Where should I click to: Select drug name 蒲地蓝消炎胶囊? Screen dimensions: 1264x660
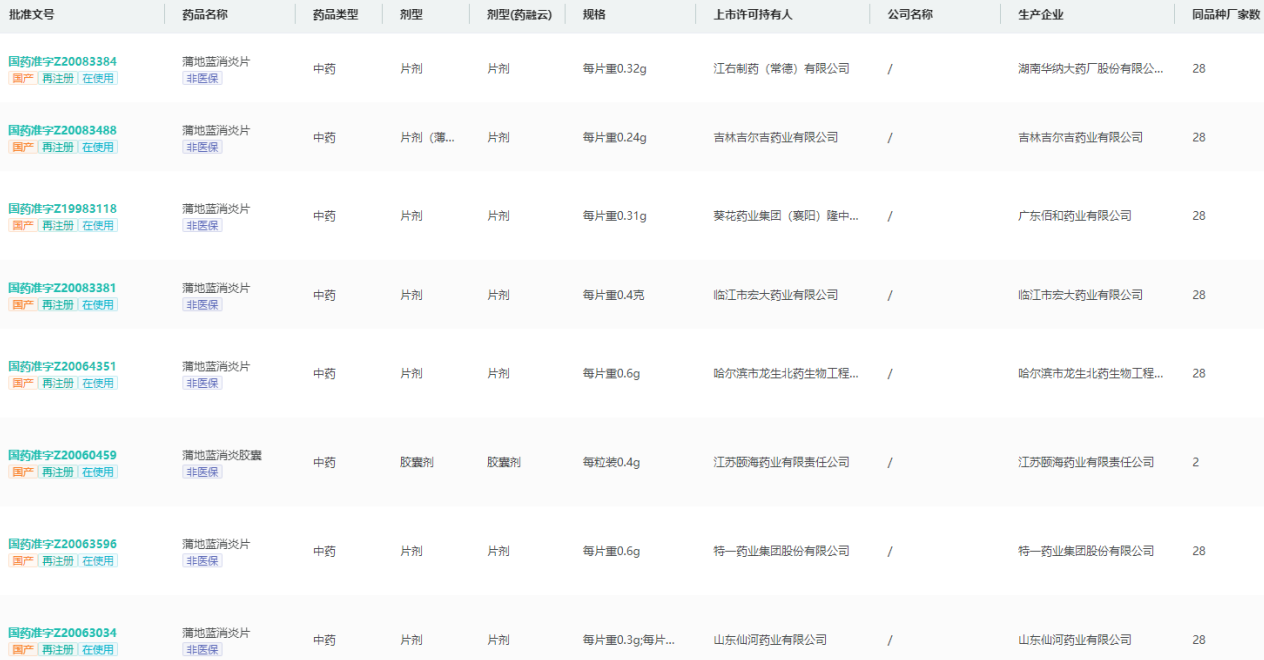(221, 455)
